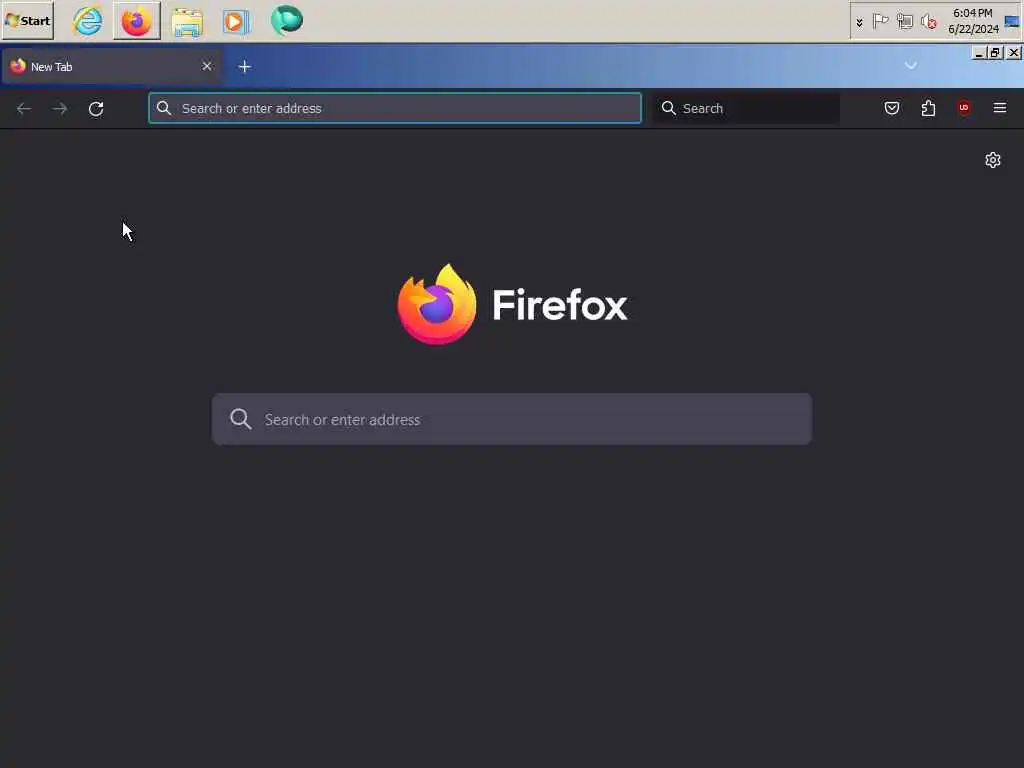This screenshot has width=1024, height=768.
Task: Click the muted volume tray icon
Action: click(x=929, y=22)
